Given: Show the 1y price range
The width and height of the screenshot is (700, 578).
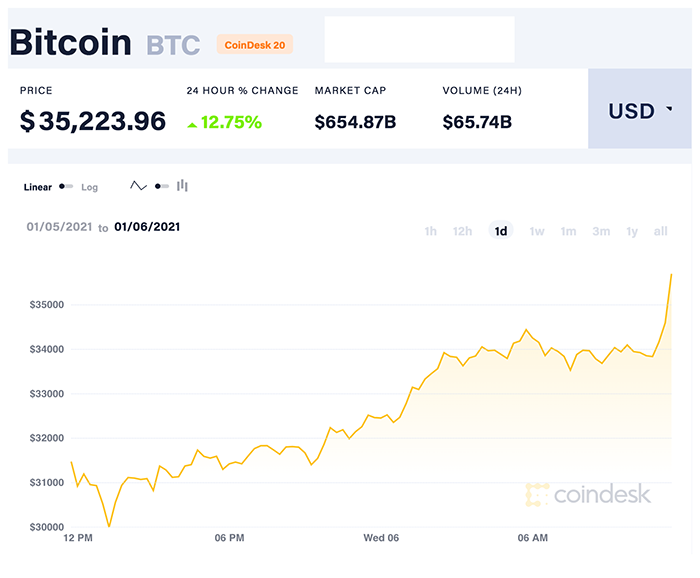Looking at the screenshot, I should tap(632, 231).
